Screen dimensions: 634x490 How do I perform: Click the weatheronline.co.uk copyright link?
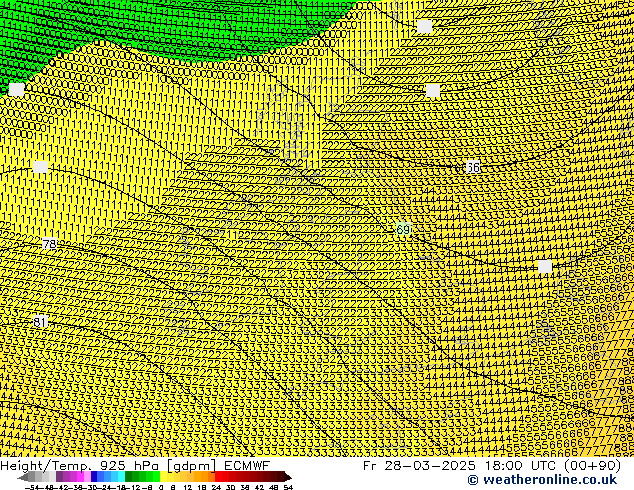pyautogui.click(x=542, y=480)
